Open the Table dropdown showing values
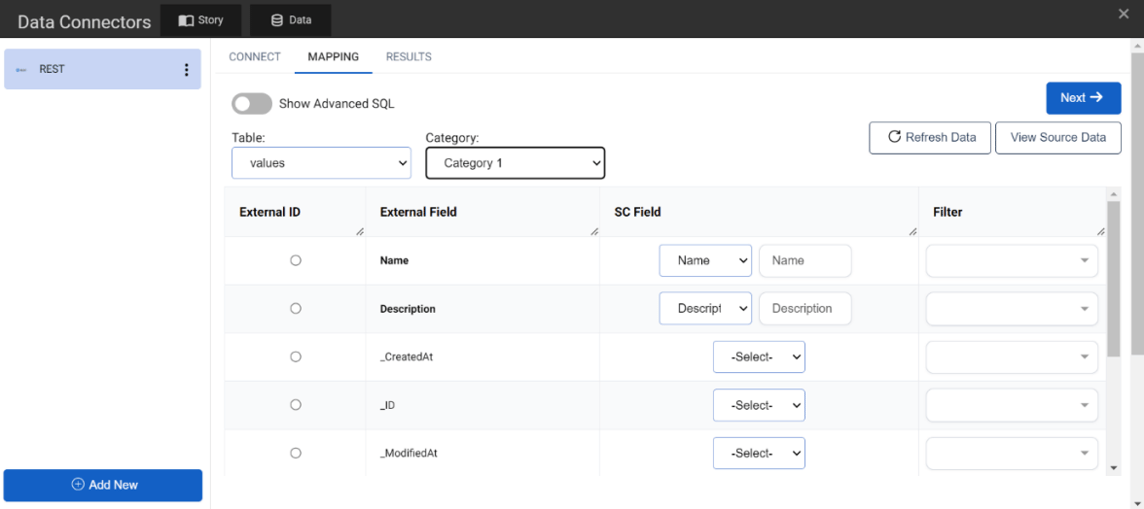This screenshot has width=1144, height=509. pos(322,163)
